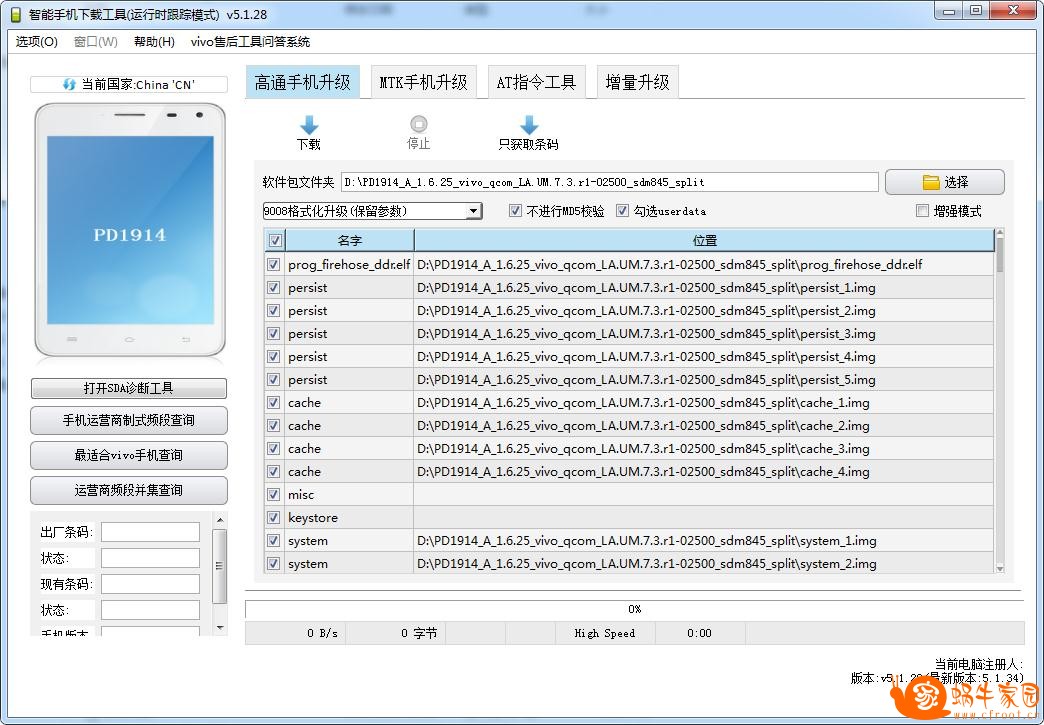1044x725 pixels.
Task: Select the persist_4.img path cell
Action: click(x=704, y=356)
